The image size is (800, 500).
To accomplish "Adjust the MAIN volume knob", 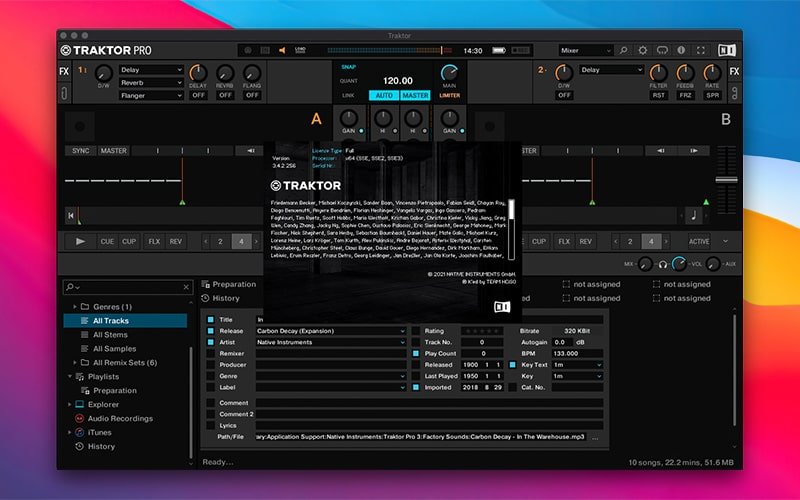I will point(449,74).
